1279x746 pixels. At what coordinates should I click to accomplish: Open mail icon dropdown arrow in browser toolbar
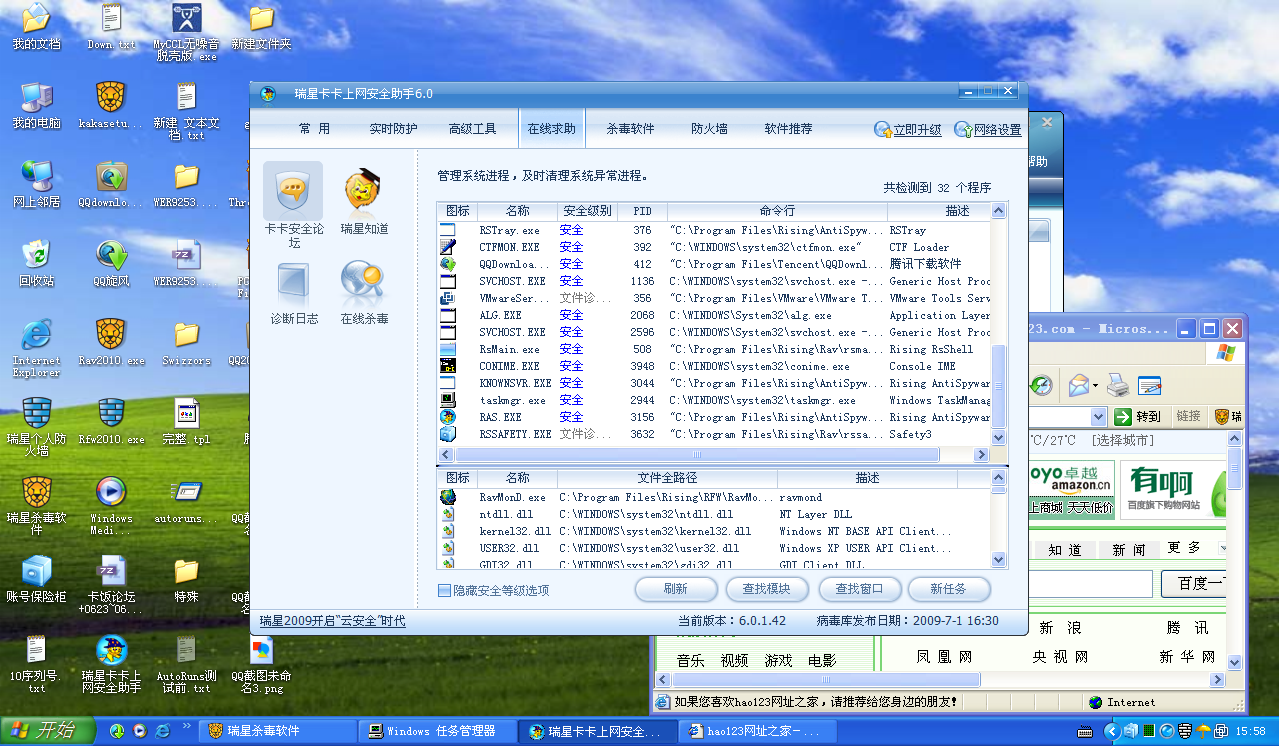point(1096,385)
